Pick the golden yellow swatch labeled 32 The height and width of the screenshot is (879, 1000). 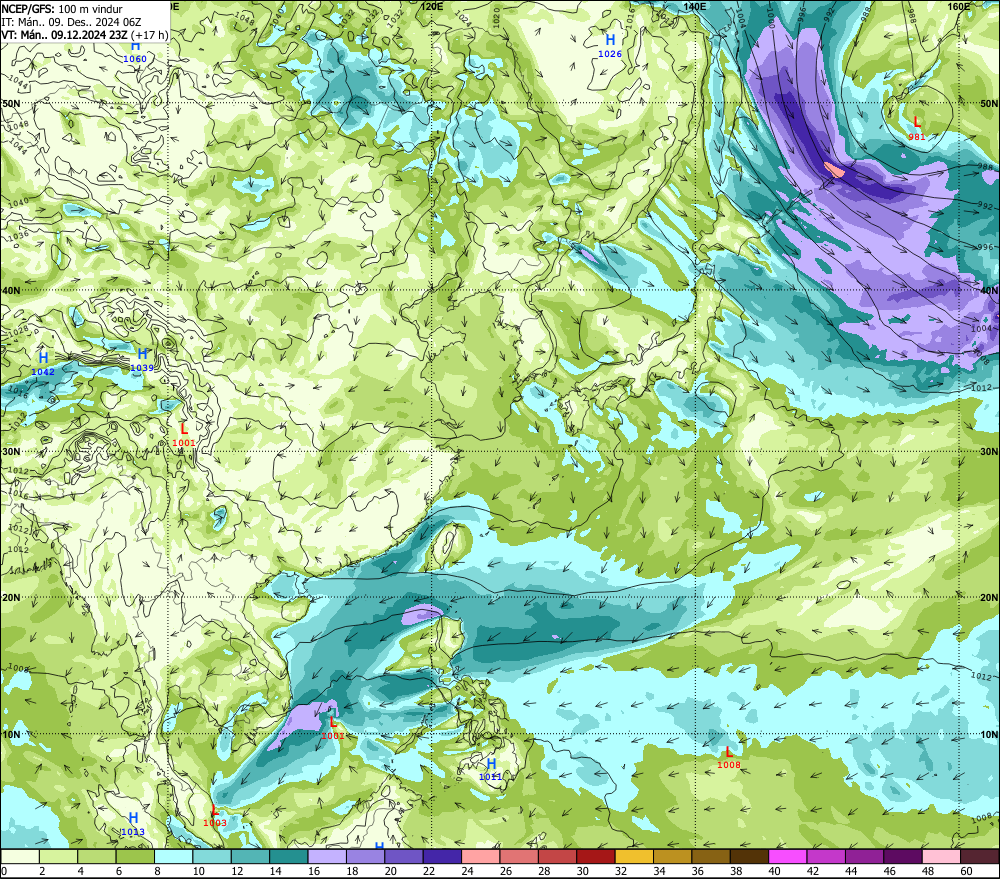[x=634, y=857]
